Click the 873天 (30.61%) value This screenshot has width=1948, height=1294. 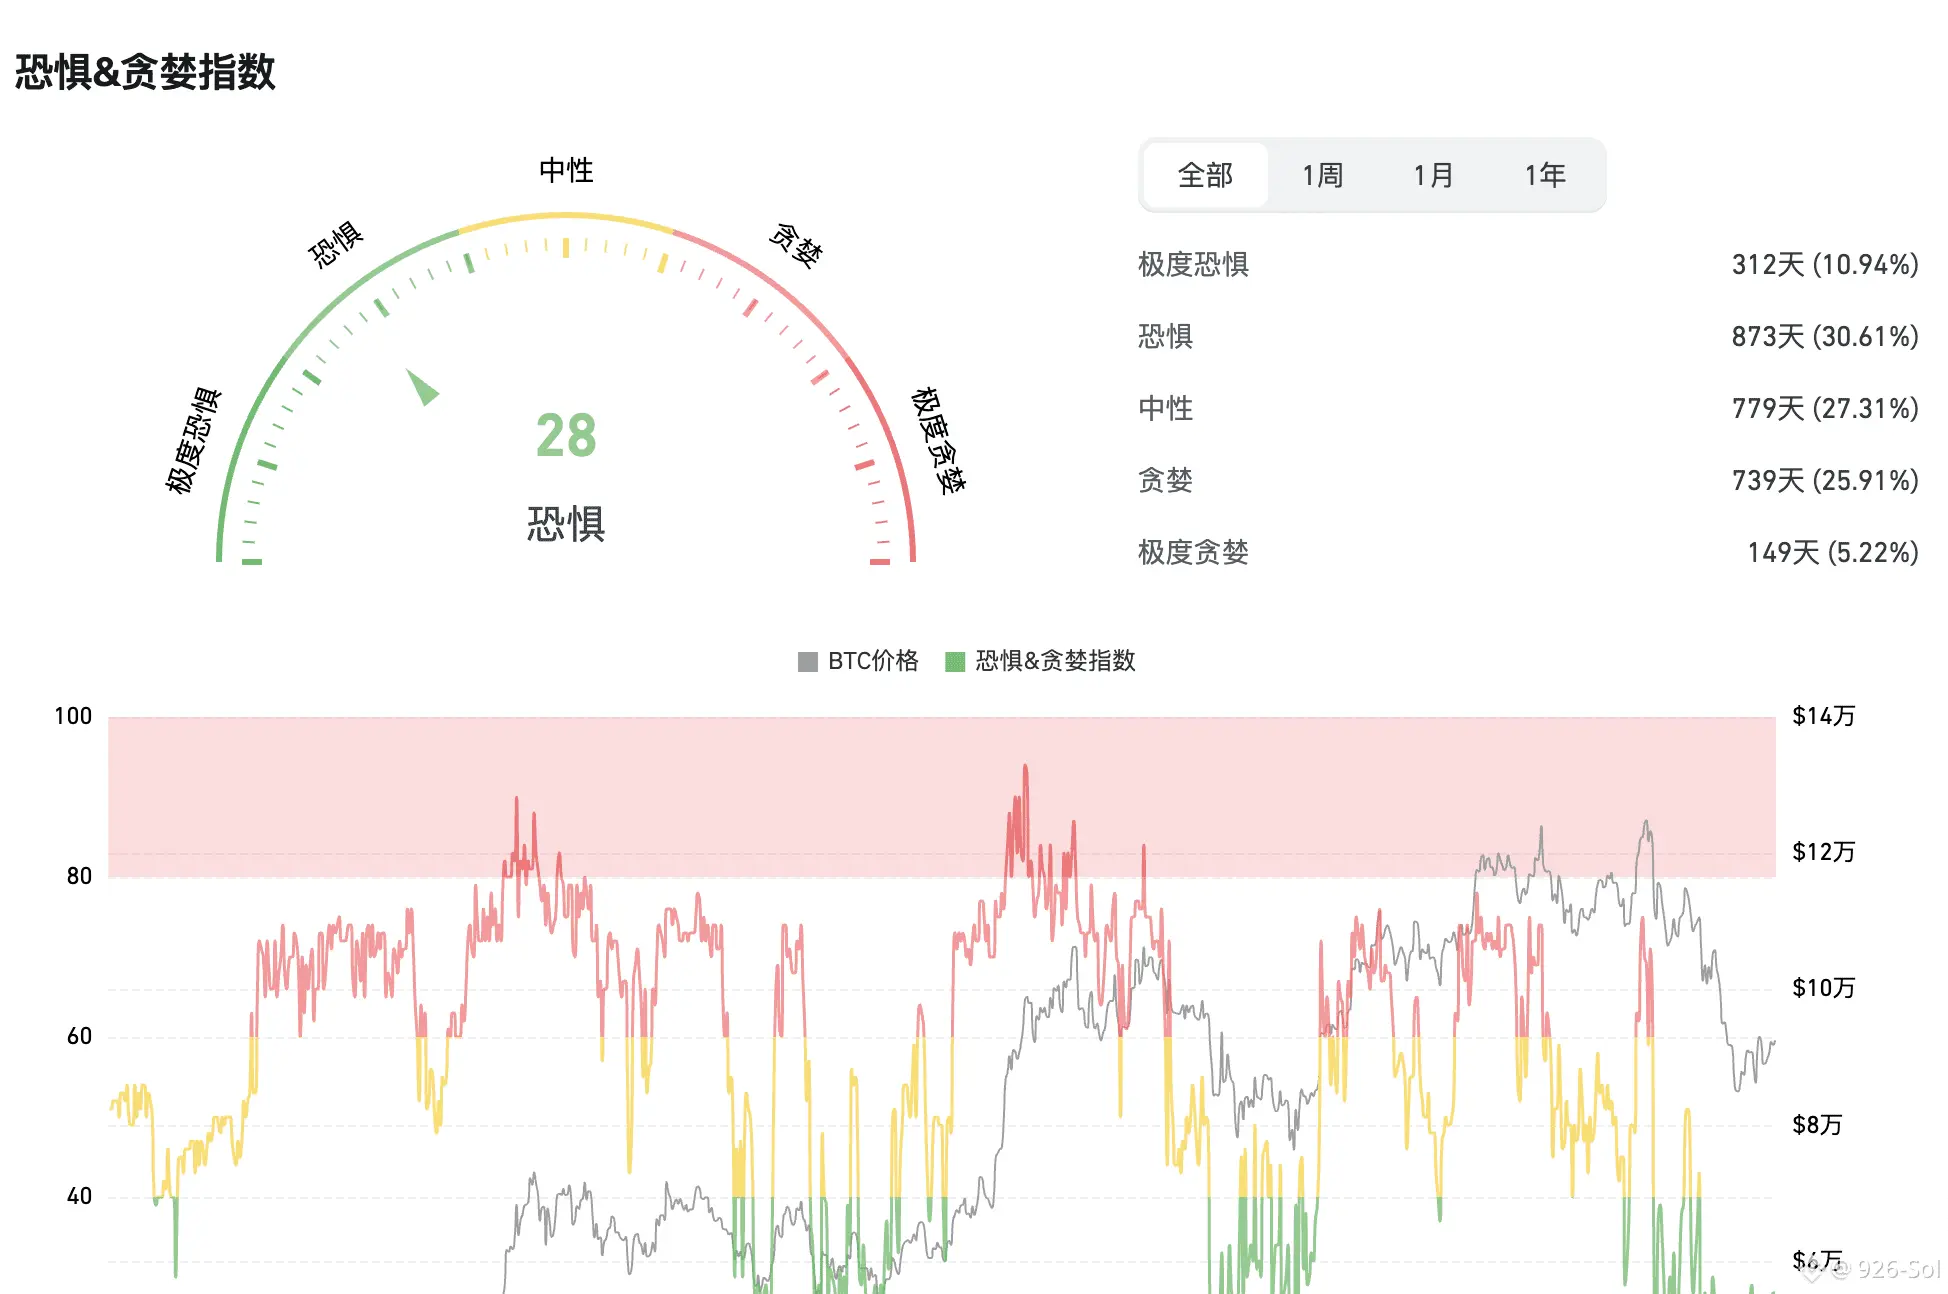[1824, 337]
